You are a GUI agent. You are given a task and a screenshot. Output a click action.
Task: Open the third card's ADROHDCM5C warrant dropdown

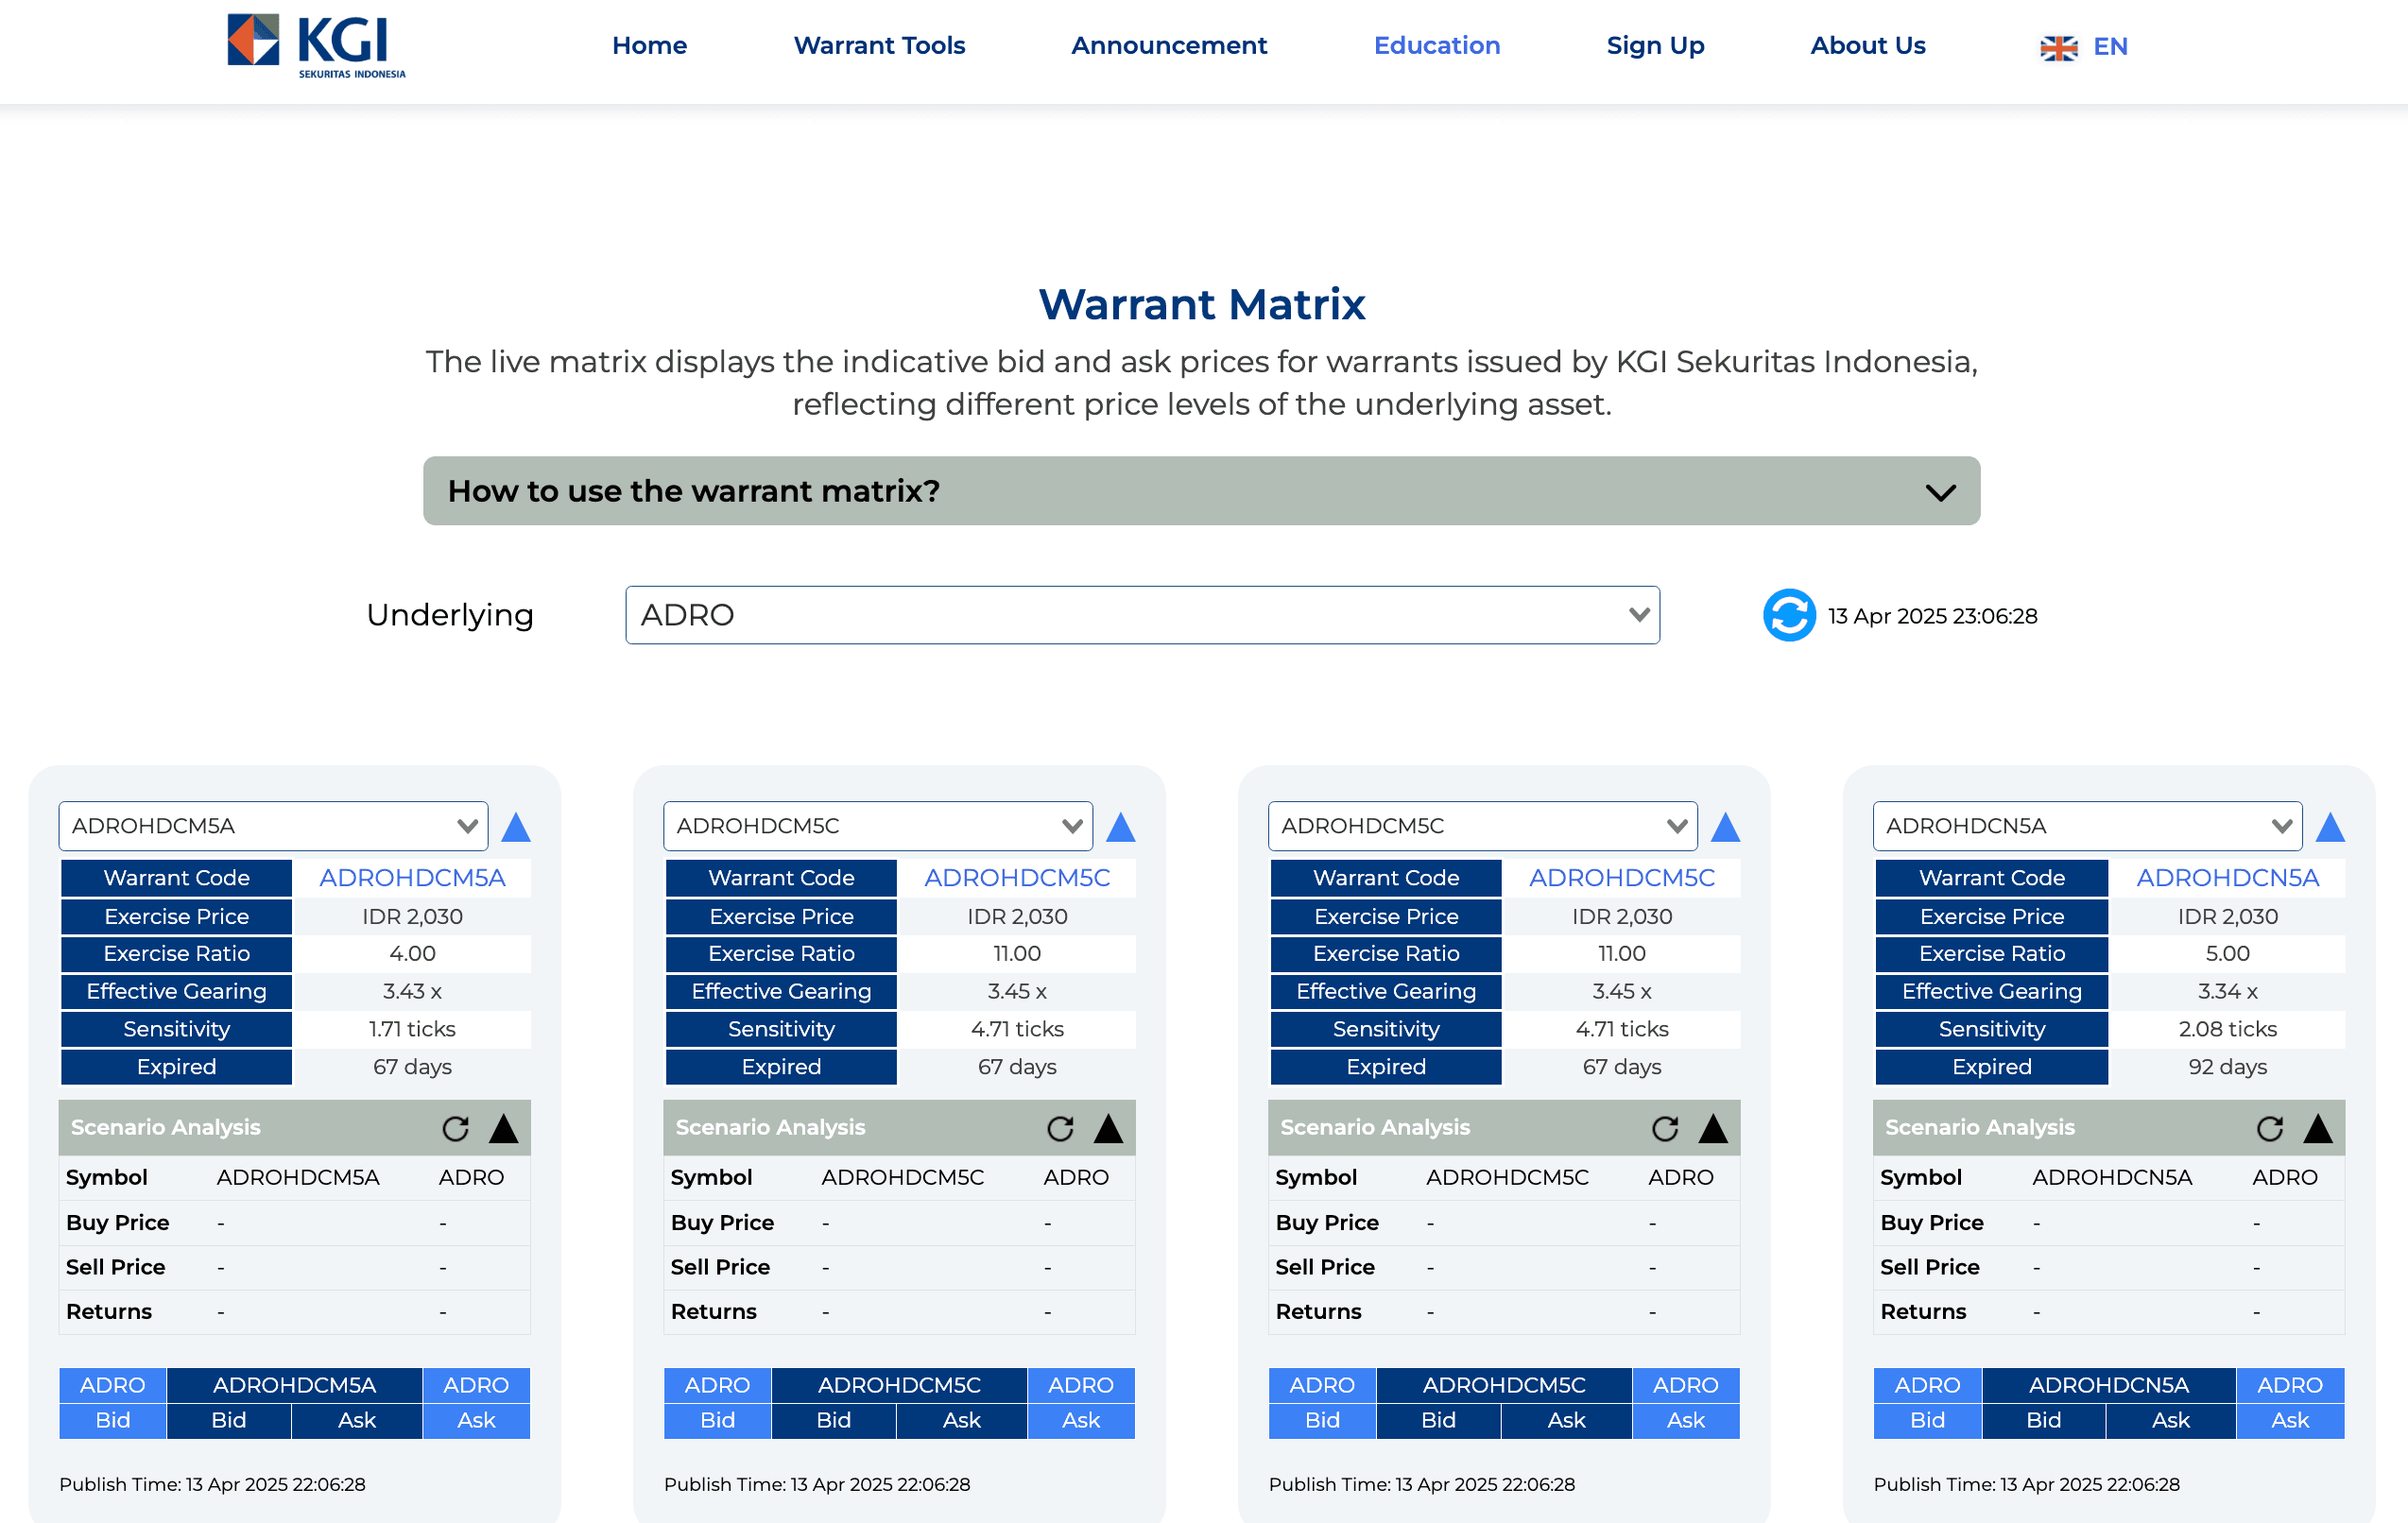(1483, 826)
